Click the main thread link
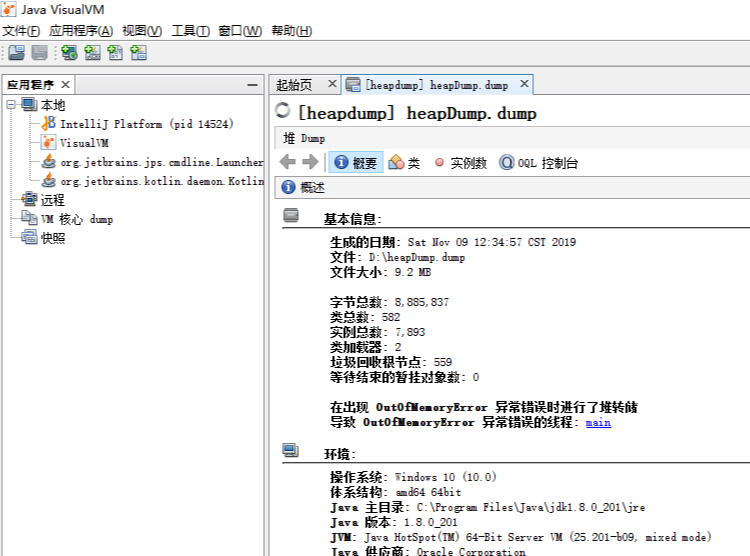Screen dimensions: 750x556 (x=598, y=423)
